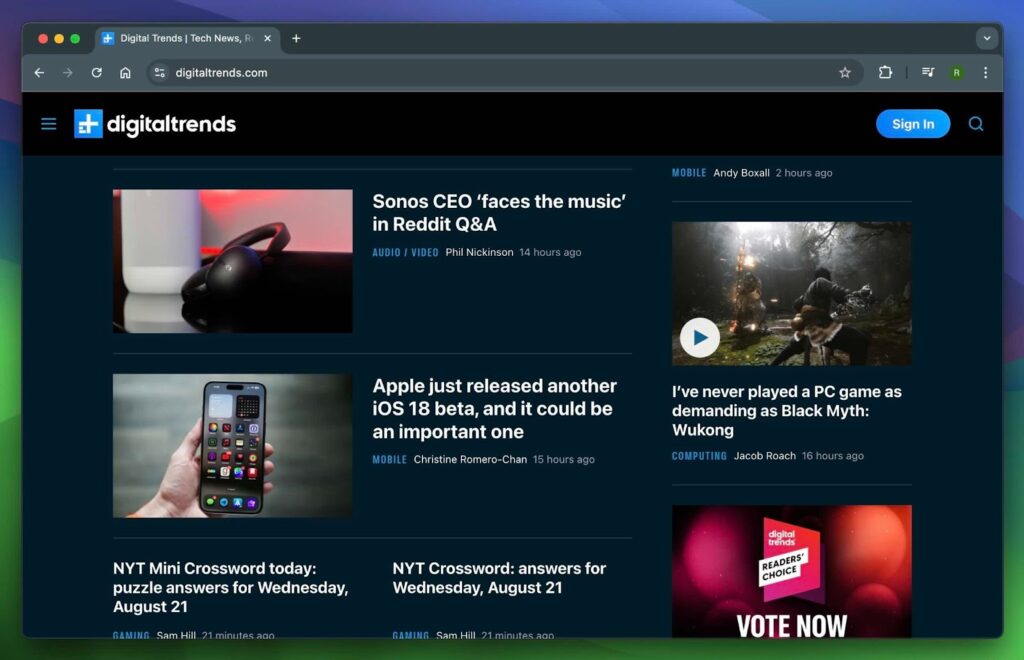Open the hamburger navigation menu
Image resolution: width=1024 pixels, height=660 pixels.
[x=48, y=124]
